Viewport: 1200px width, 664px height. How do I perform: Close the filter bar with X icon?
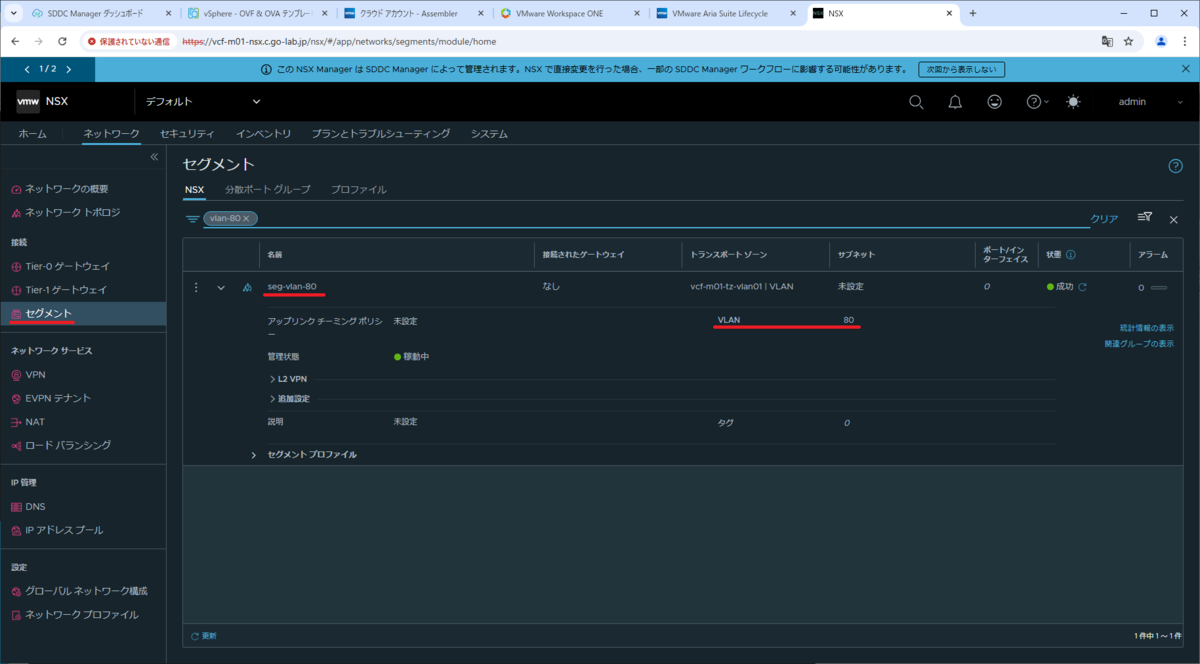(x=1174, y=219)
